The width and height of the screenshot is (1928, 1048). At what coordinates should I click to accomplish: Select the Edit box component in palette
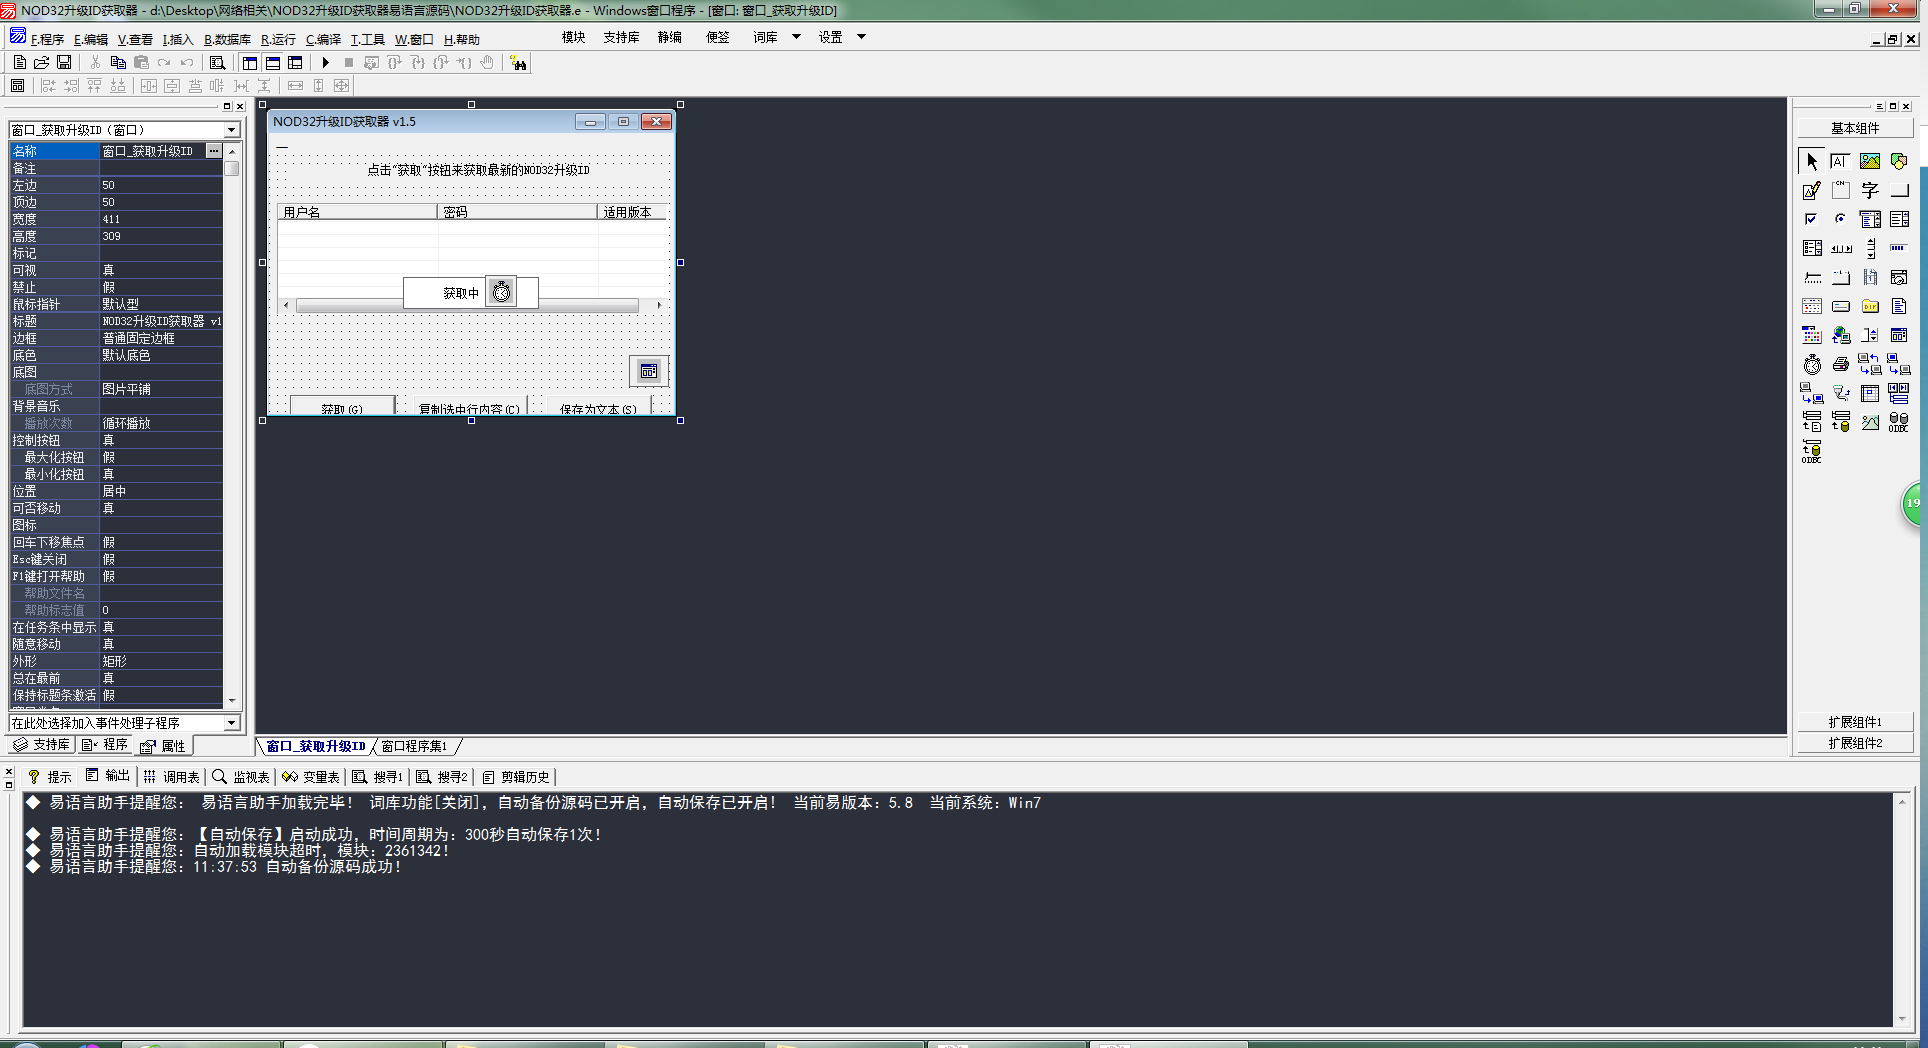coord(1841,161)
